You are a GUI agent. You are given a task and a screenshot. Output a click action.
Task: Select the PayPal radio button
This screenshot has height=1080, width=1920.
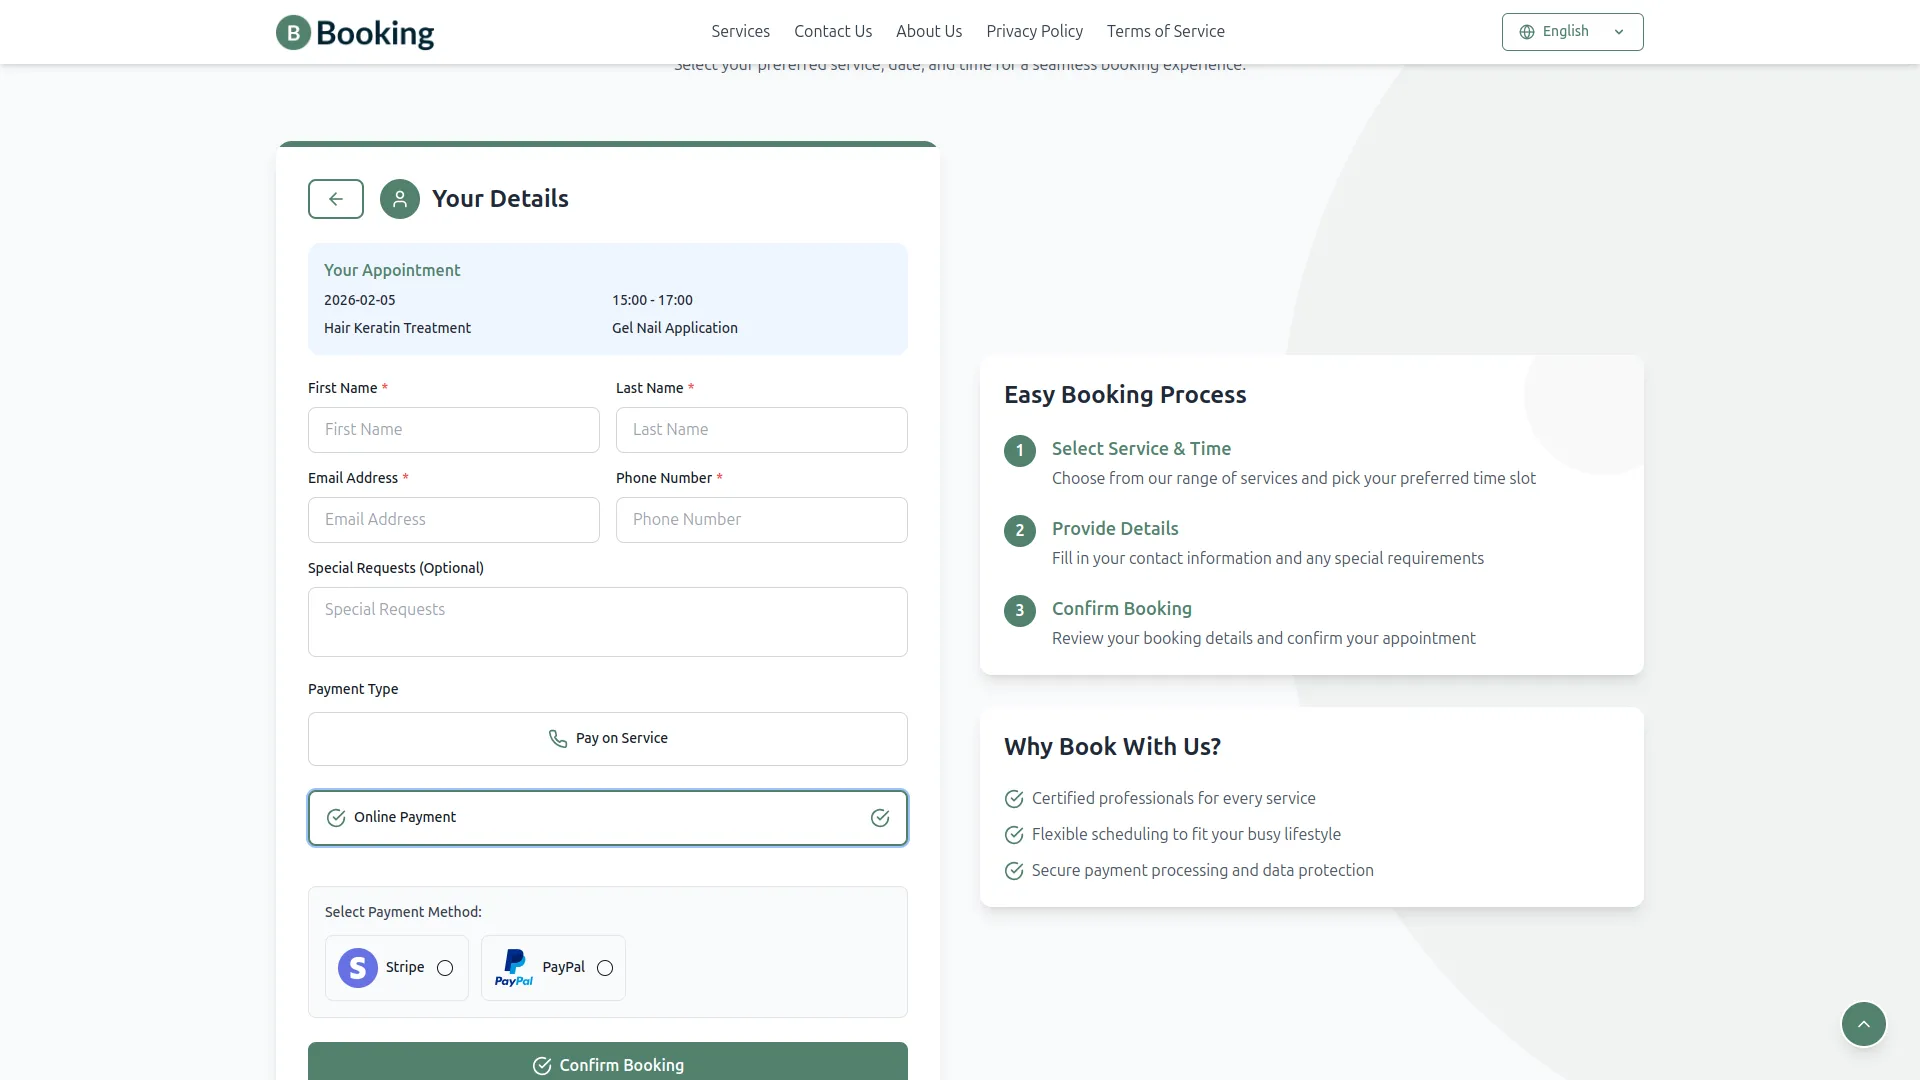[605, 968]
